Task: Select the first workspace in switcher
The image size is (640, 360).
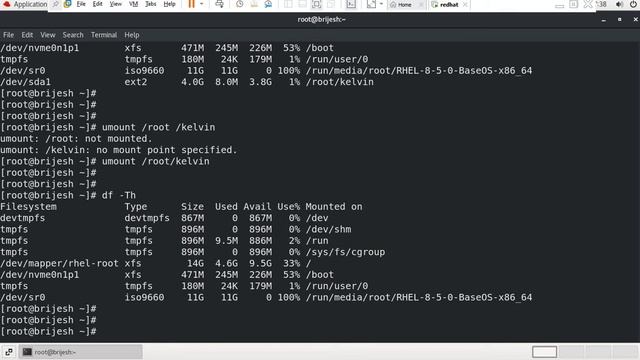Action: [x=544, y=352]
